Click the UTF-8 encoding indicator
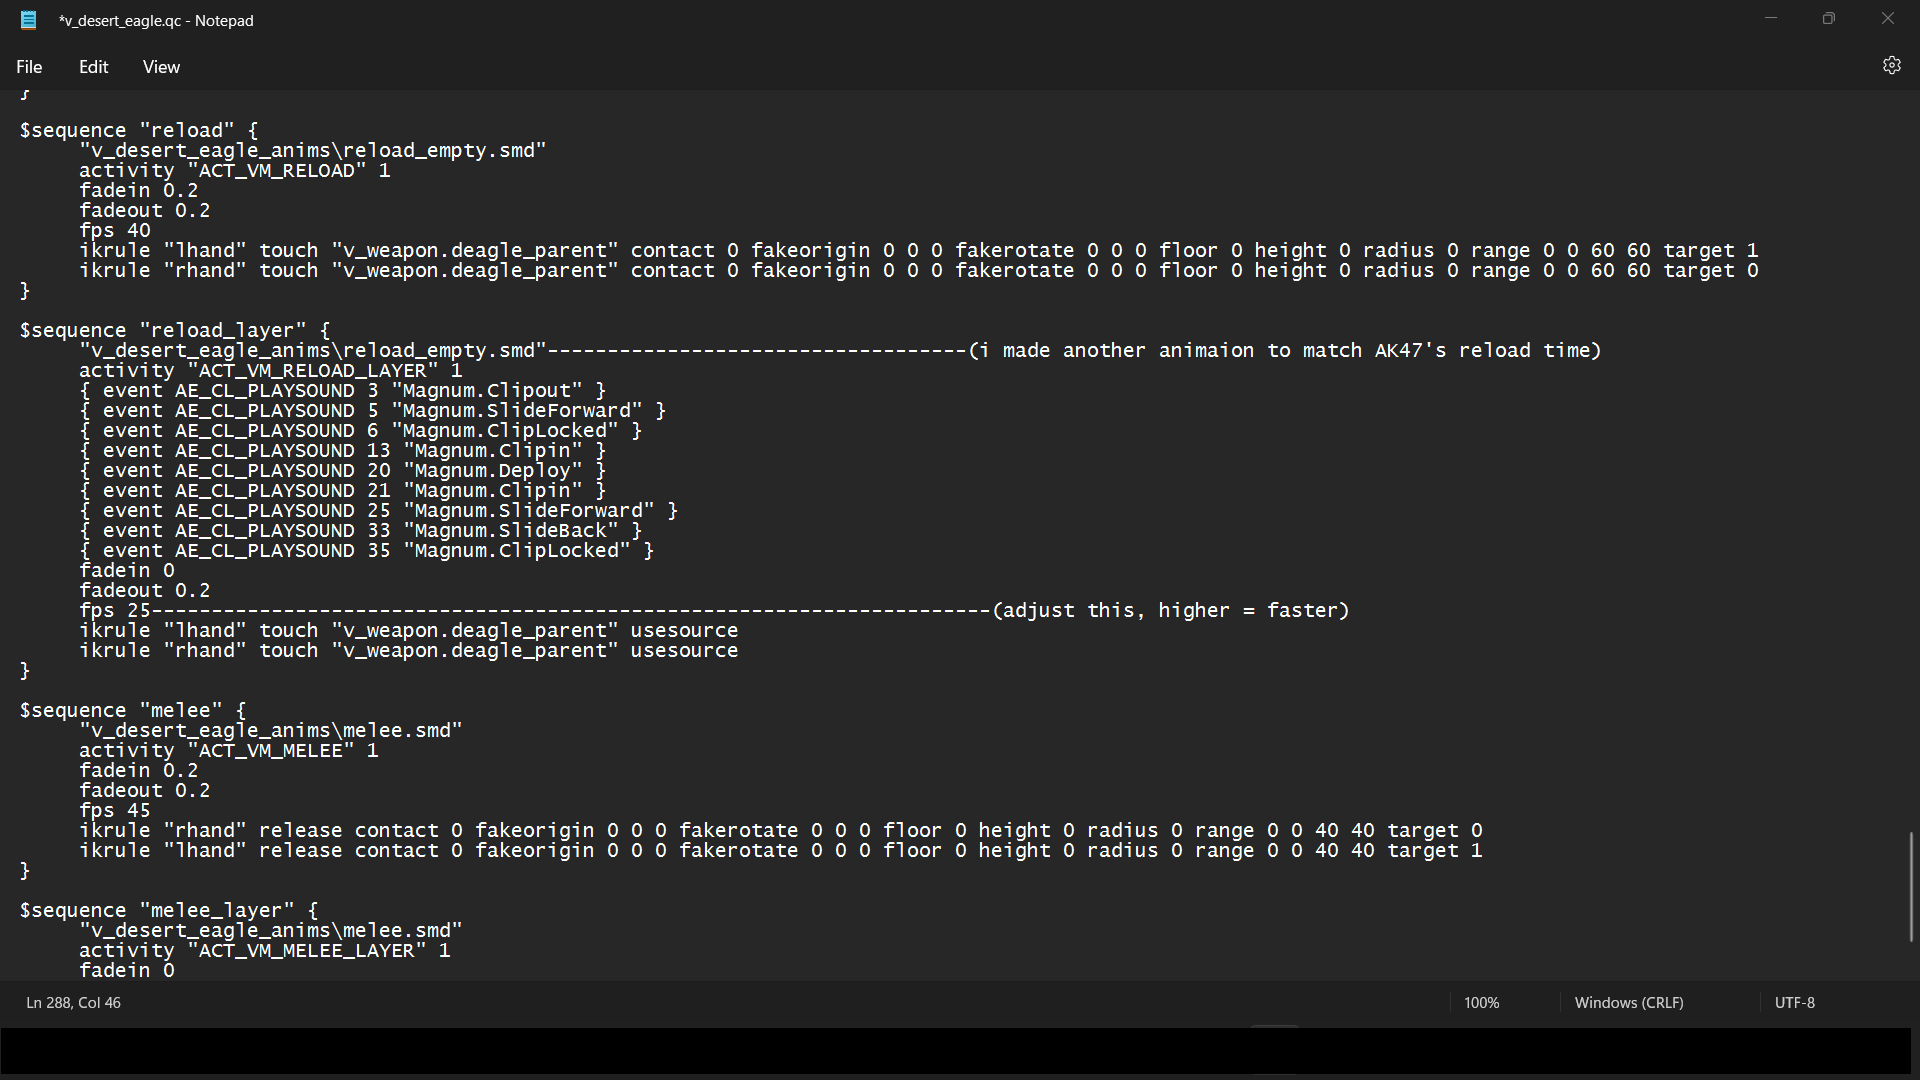 tap(1794, 1002)
